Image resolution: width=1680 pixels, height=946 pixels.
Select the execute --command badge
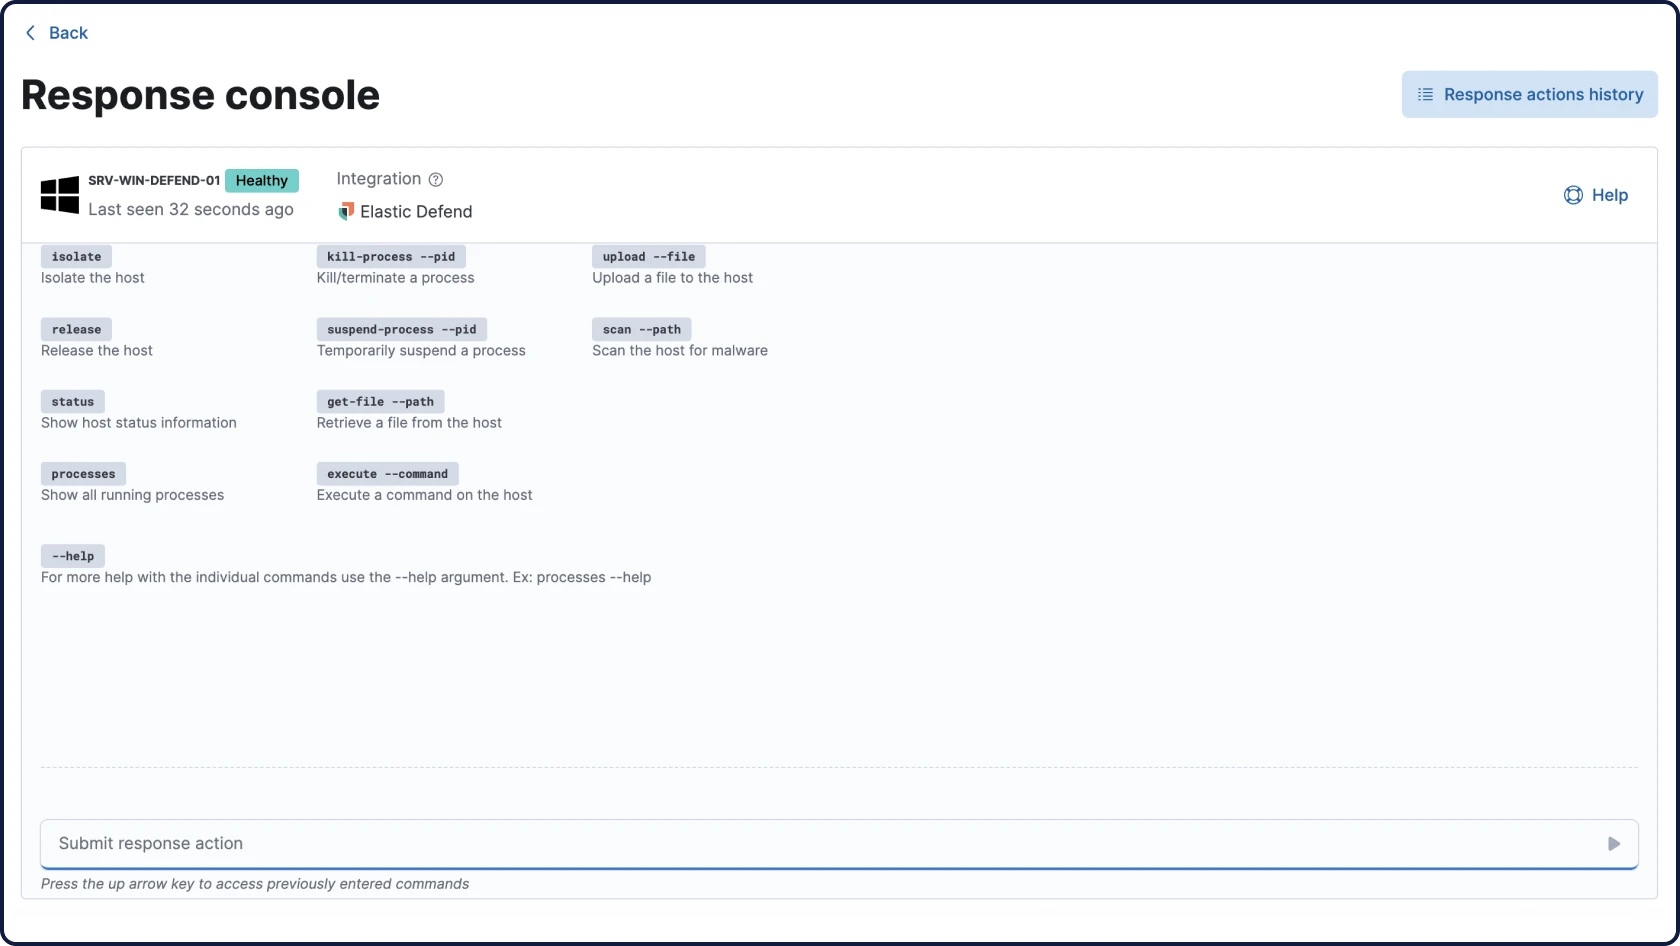tap(388, 474)
